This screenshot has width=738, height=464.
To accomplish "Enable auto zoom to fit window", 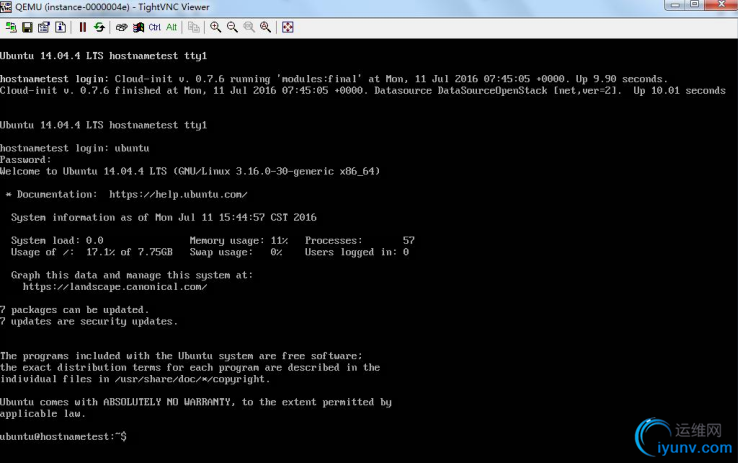I will click(265, 27).
